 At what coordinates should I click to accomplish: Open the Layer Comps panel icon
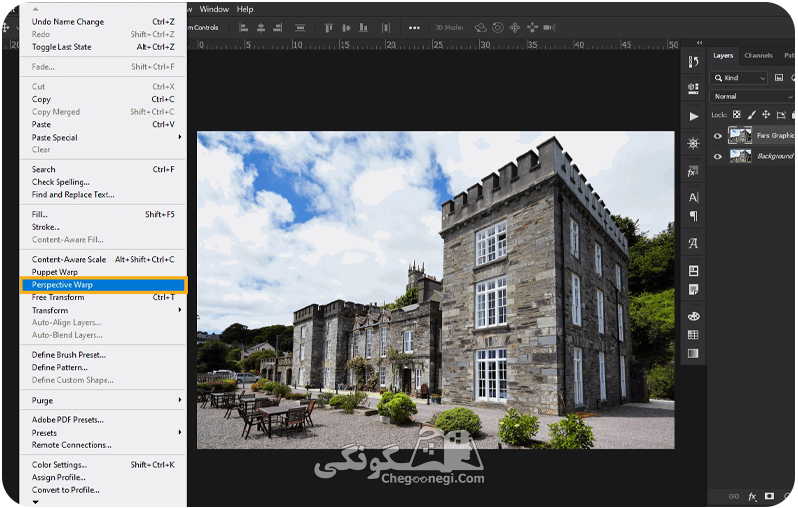pyautogui.click(x=693, y=271)
